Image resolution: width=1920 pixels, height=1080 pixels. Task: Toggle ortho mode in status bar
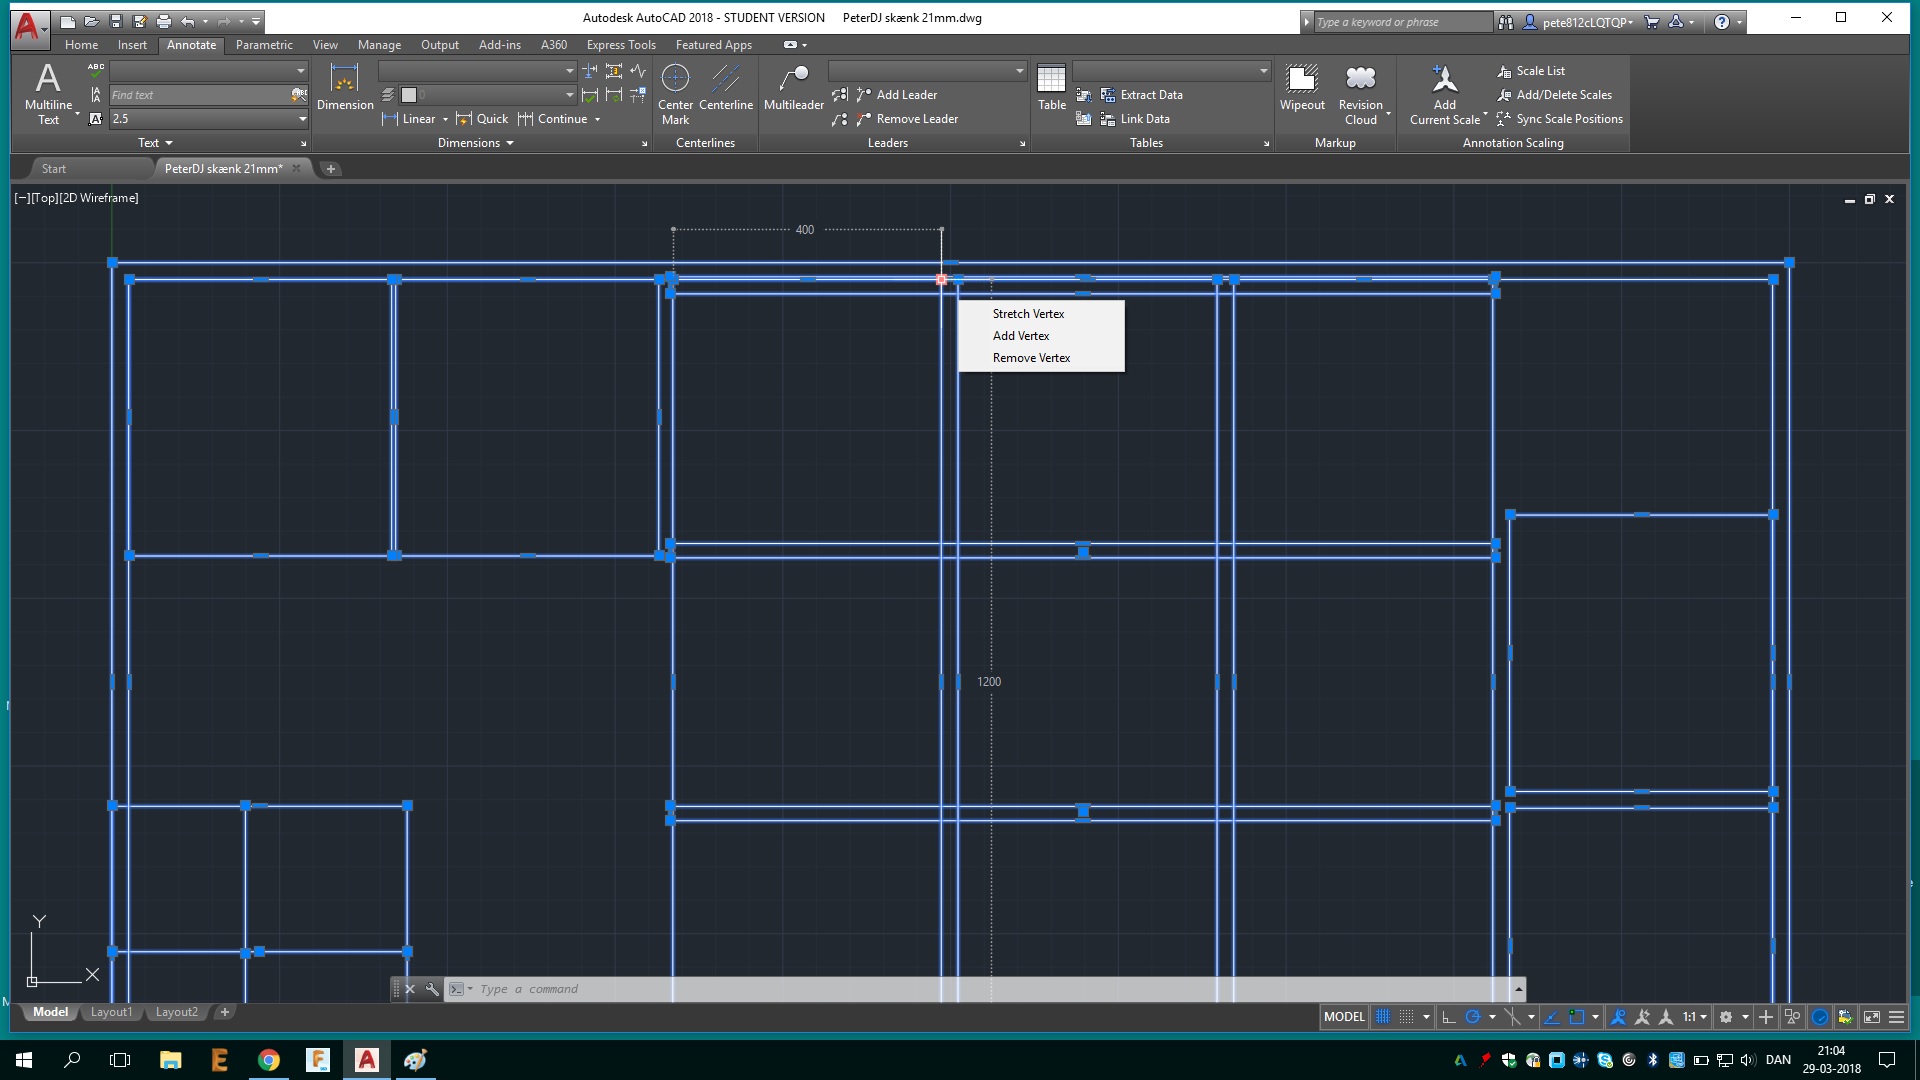tap(1448, 1017)
